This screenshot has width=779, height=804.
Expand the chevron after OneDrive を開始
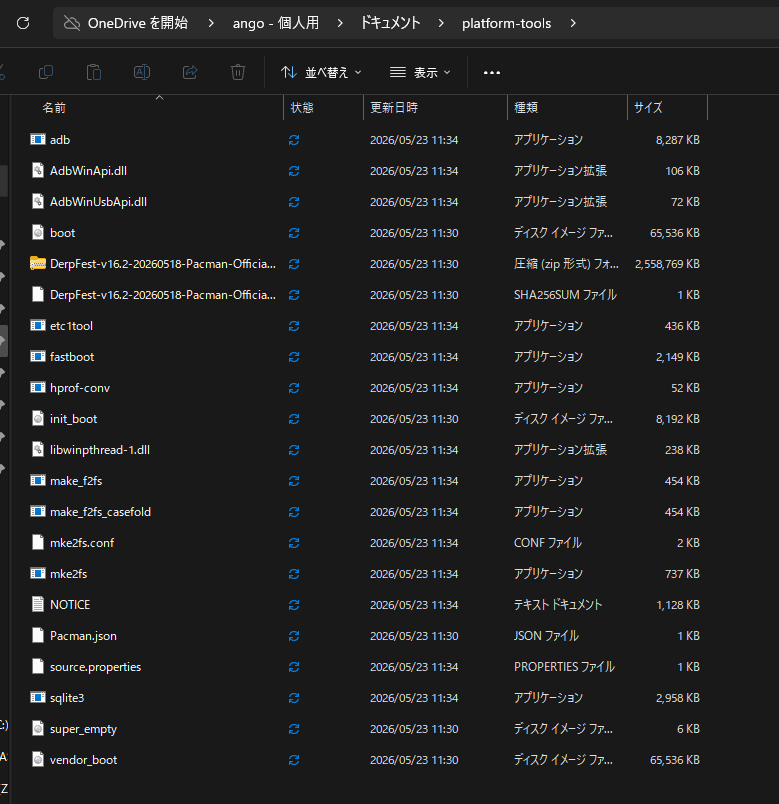click(x=211, y=23)
